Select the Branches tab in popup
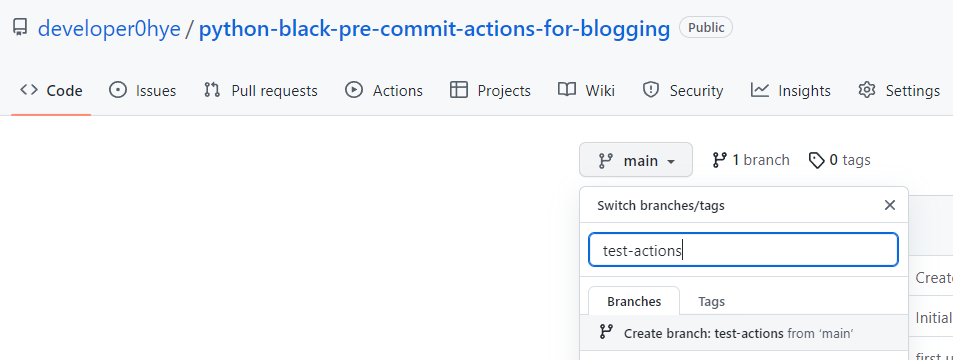 (x=634, y=301)
